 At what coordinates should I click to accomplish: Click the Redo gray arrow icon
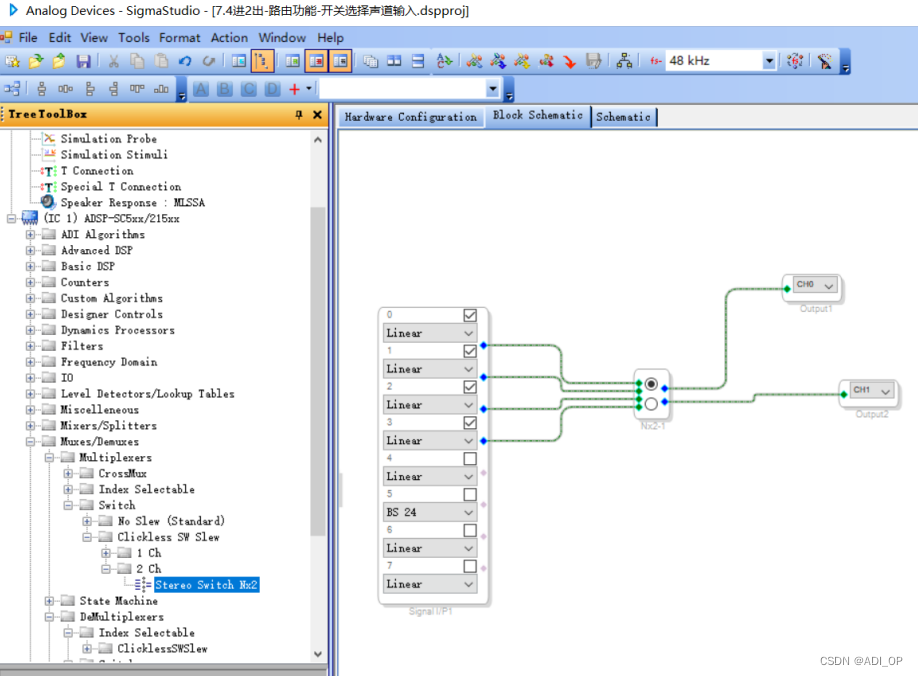pyautogui.click(x=208, y=61)
